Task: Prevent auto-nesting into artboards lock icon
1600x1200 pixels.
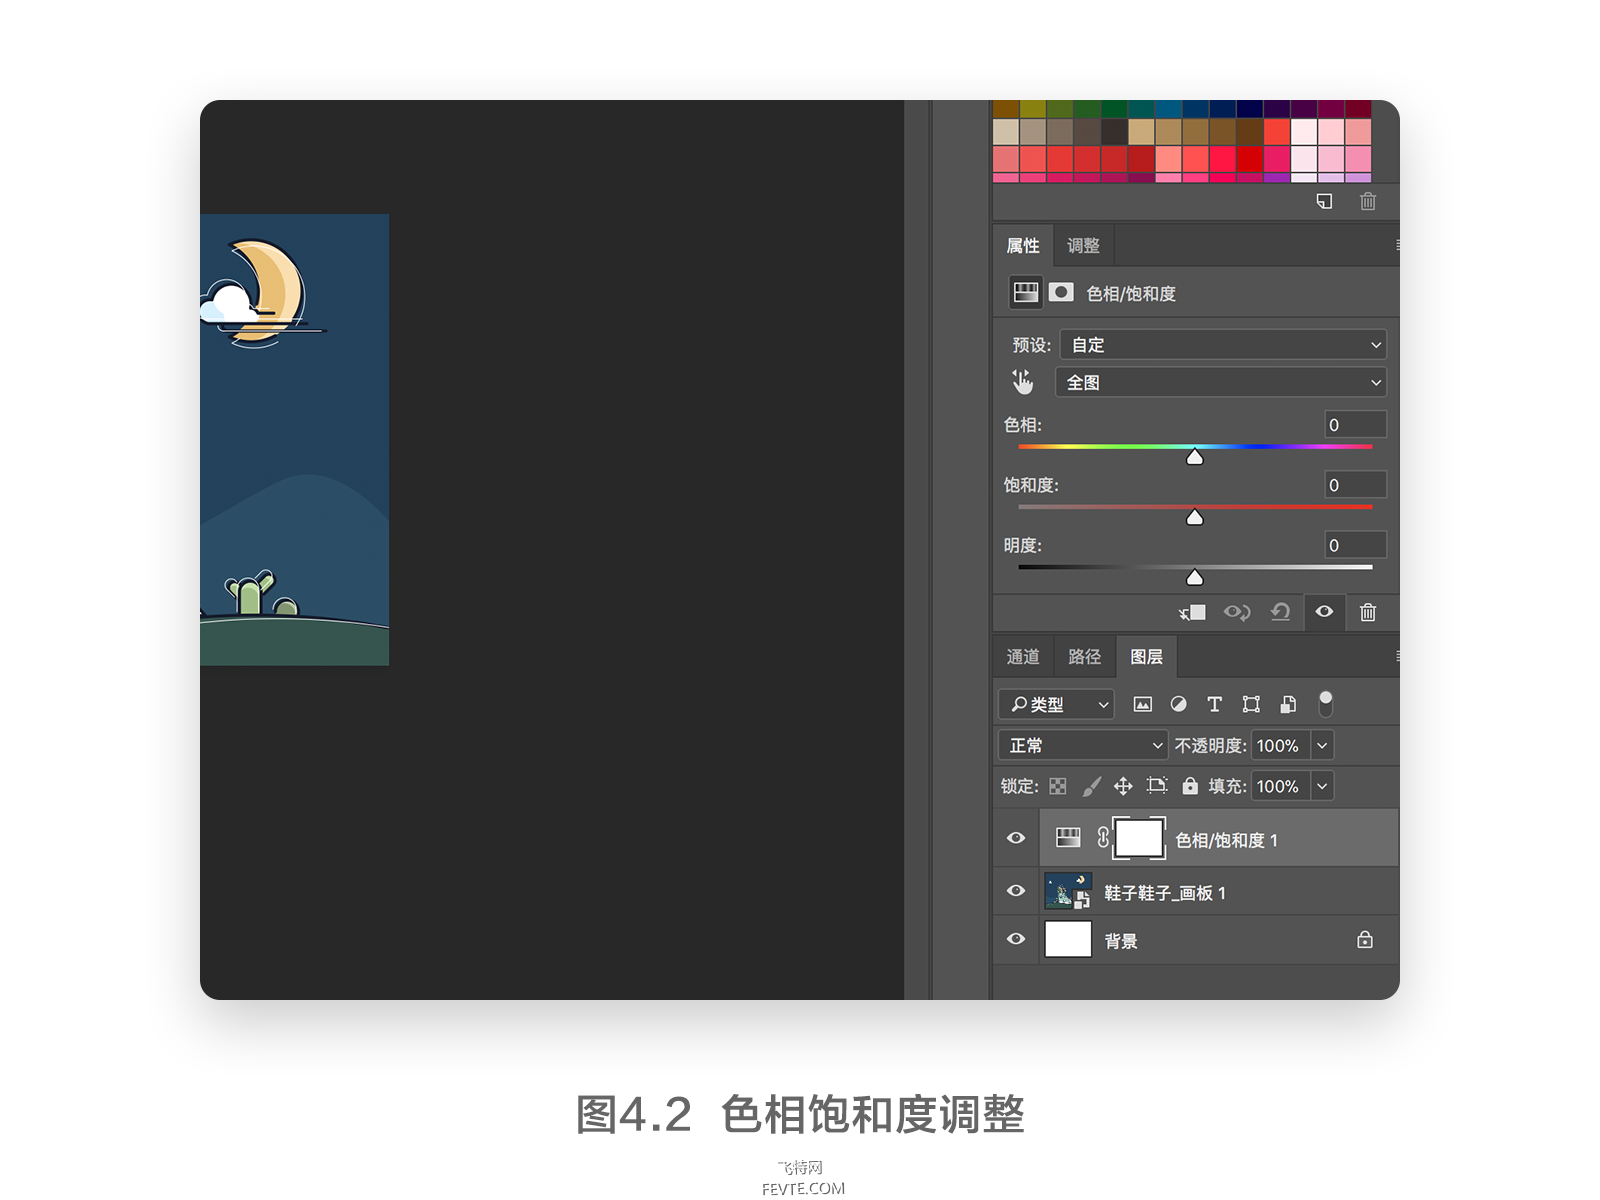Action: [x=1157, y=786]
